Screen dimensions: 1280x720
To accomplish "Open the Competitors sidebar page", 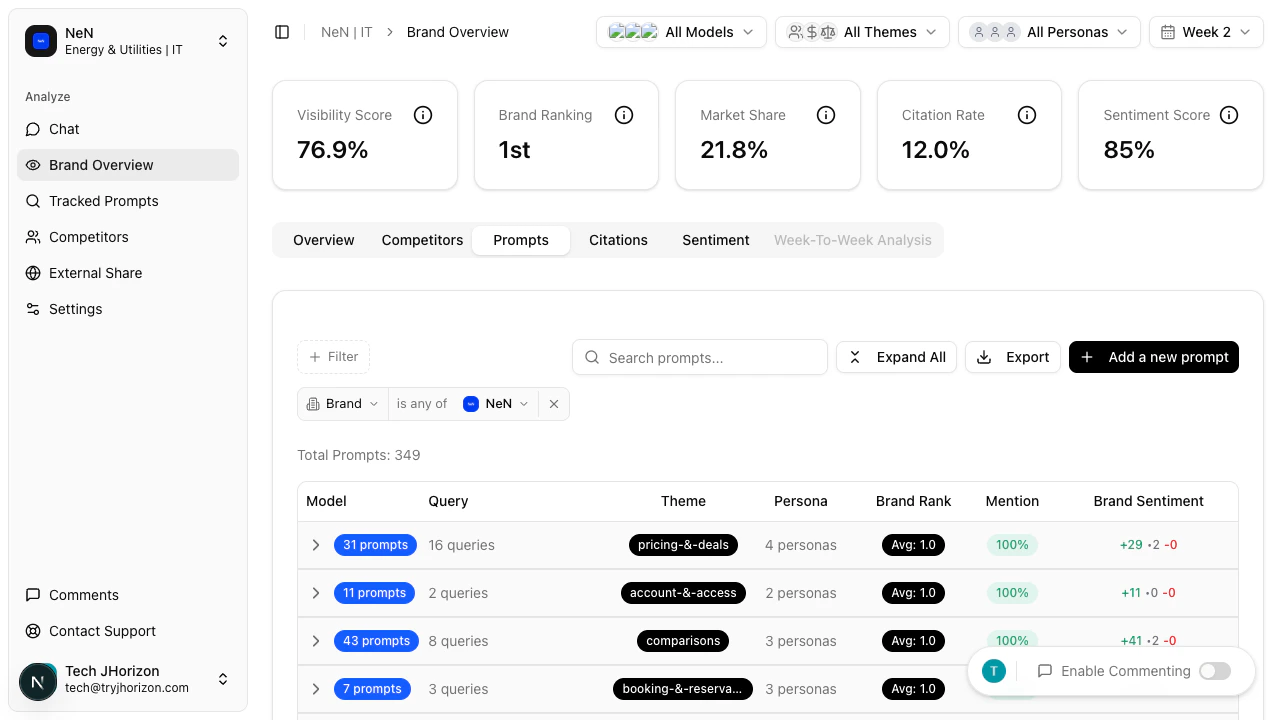I will tap(128, 237).
